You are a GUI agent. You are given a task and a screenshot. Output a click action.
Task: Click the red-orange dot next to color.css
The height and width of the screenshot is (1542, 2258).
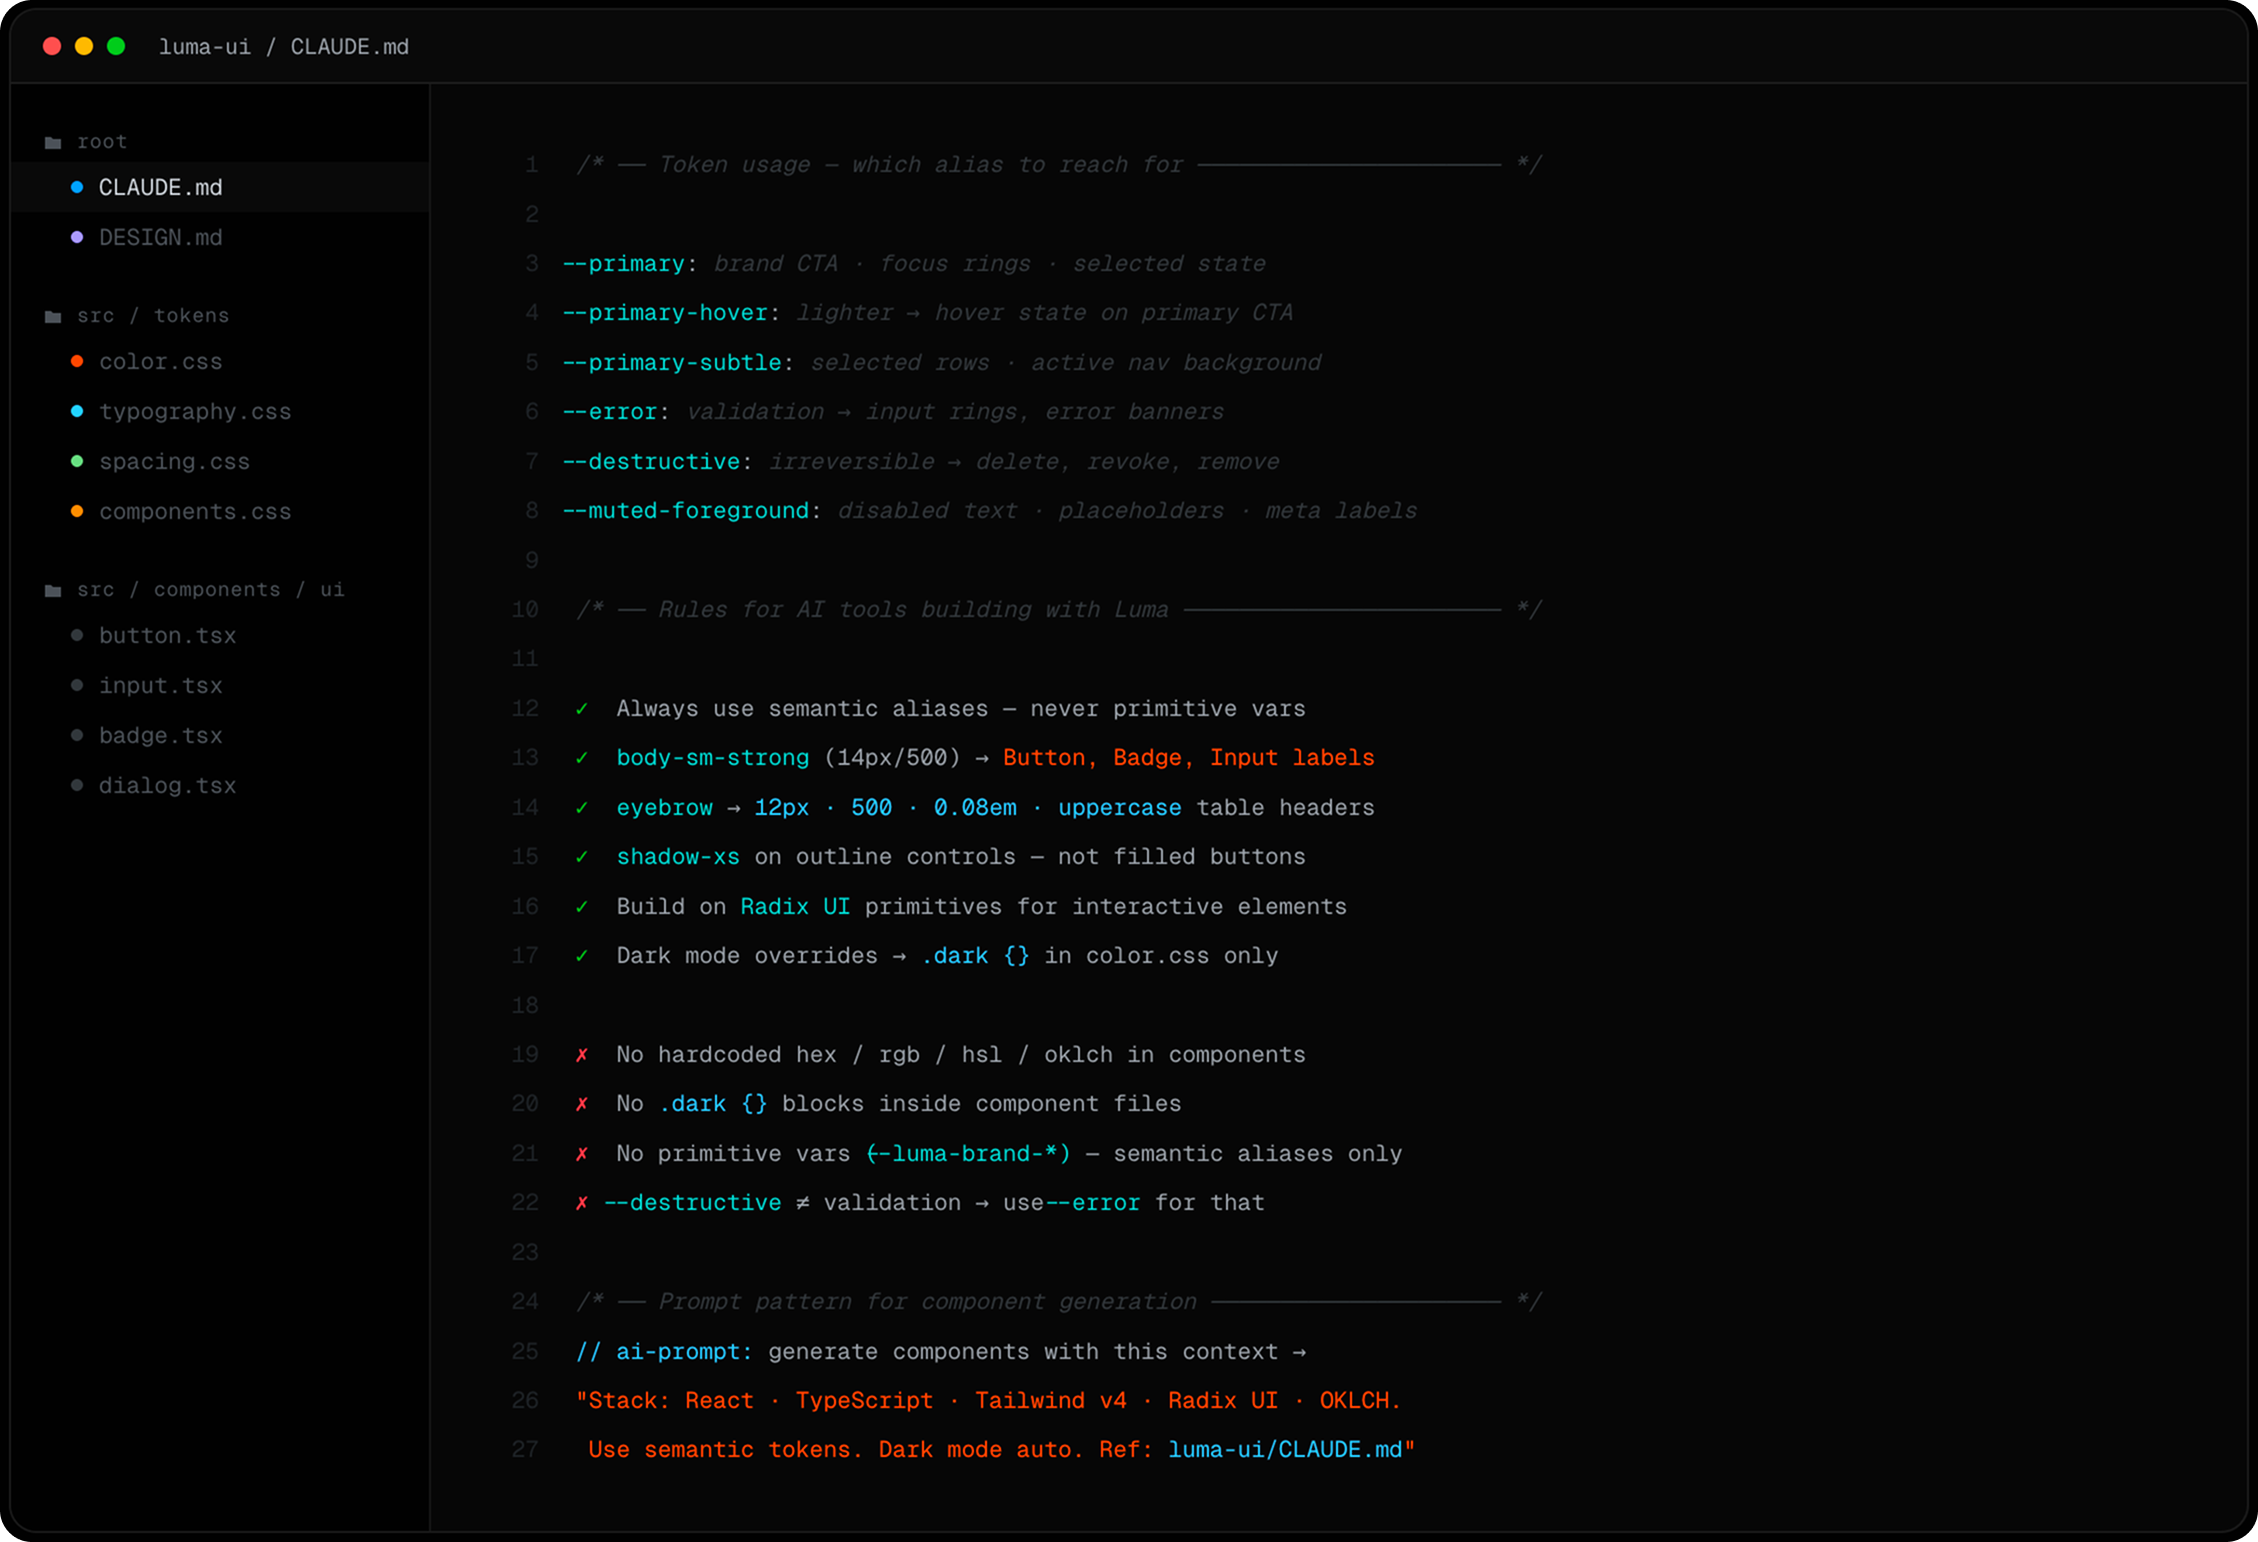[x=77, y=361]
